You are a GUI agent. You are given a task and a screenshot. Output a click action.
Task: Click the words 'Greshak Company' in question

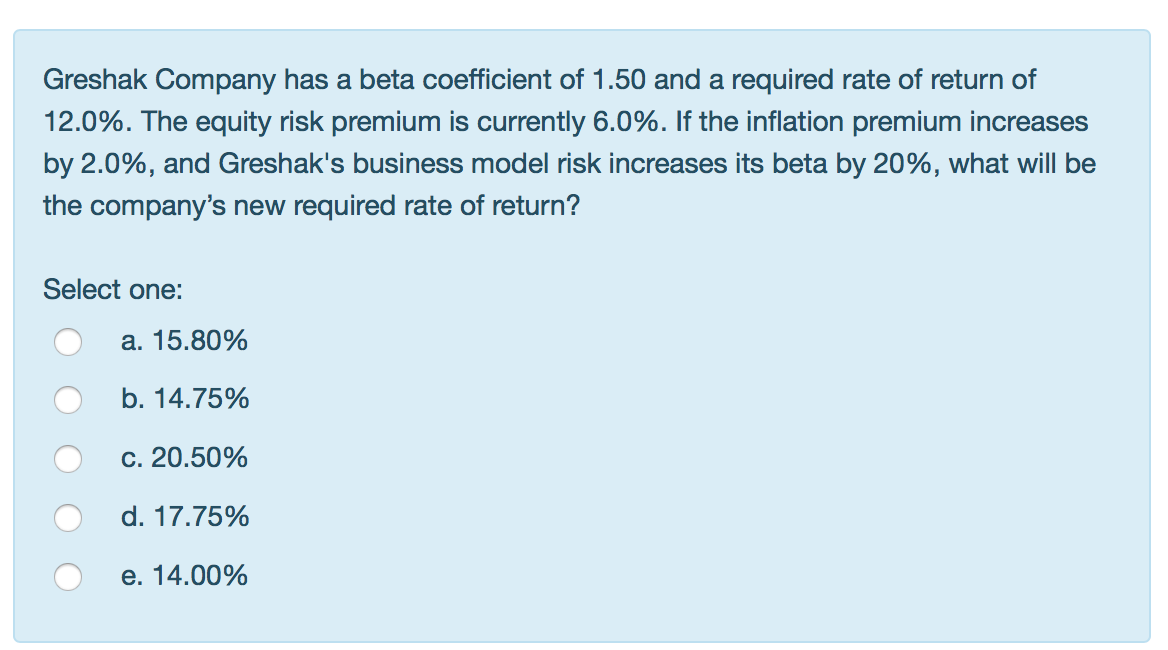(159, 80)
